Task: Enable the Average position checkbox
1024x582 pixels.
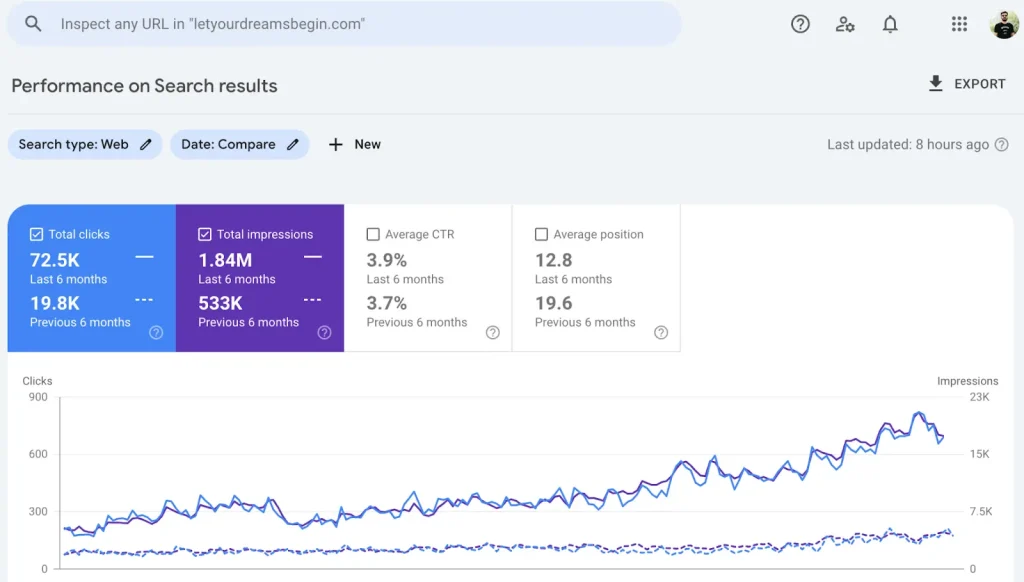Action: click(541, 234)
